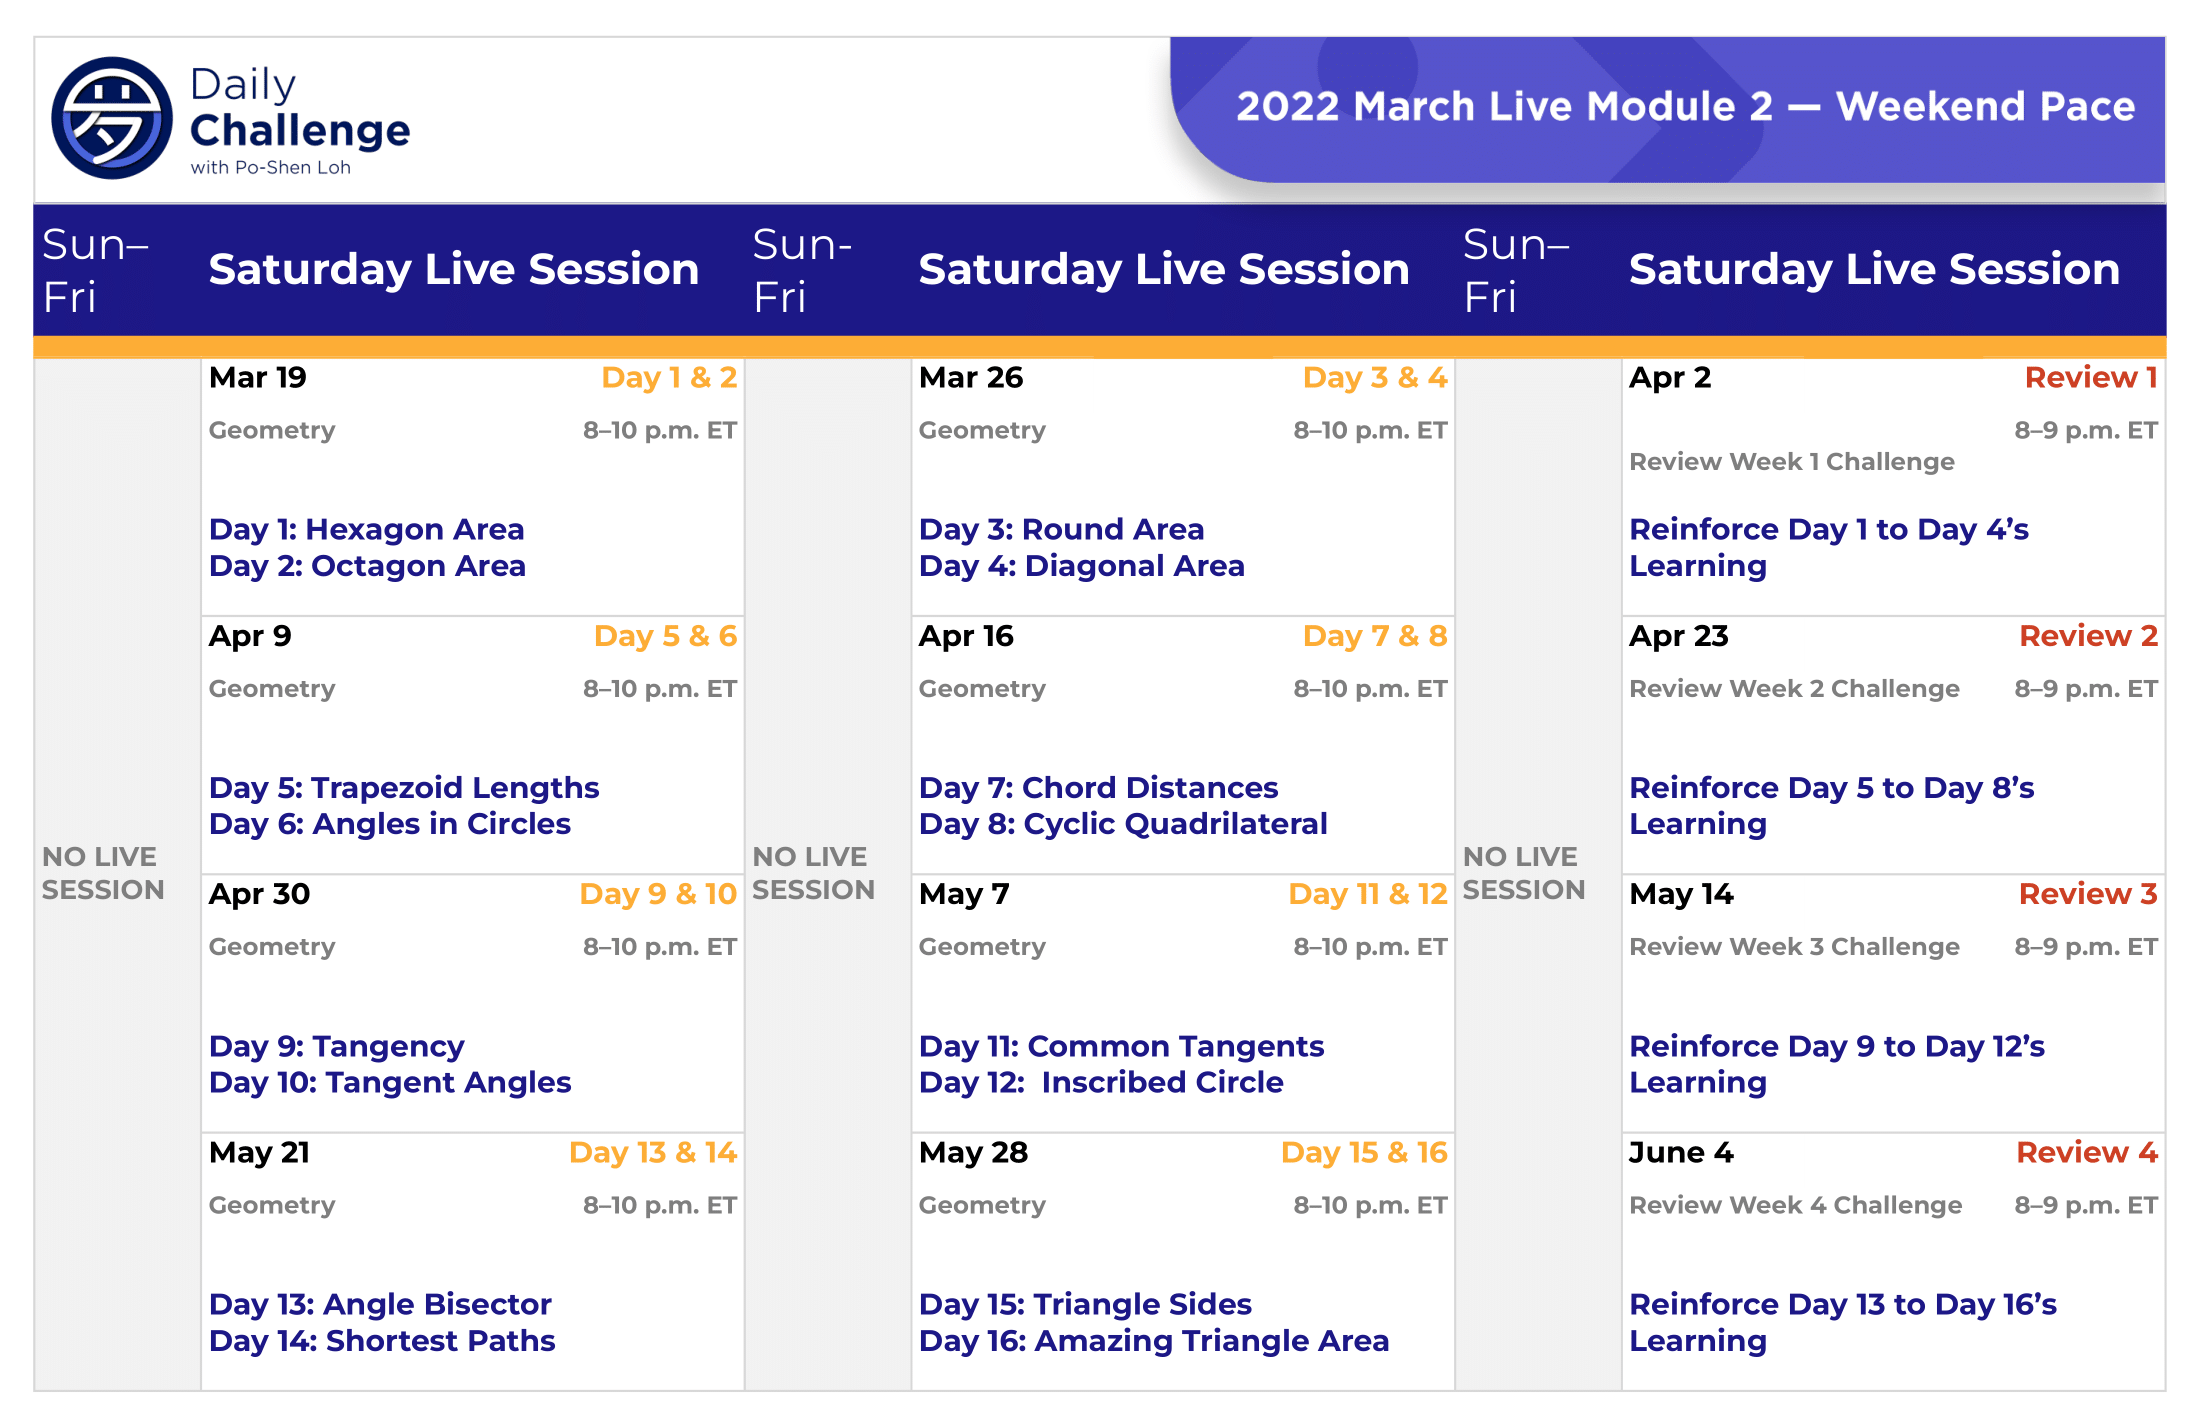
Task: Select Day 4: Diagonal Area lesson
Action: click(x=1081, y=566)
